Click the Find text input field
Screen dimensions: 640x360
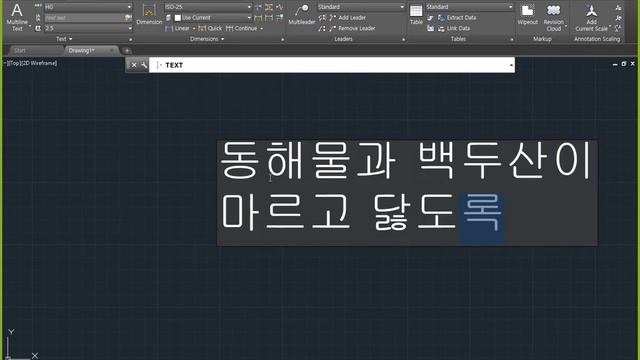[x=84, y=18]
